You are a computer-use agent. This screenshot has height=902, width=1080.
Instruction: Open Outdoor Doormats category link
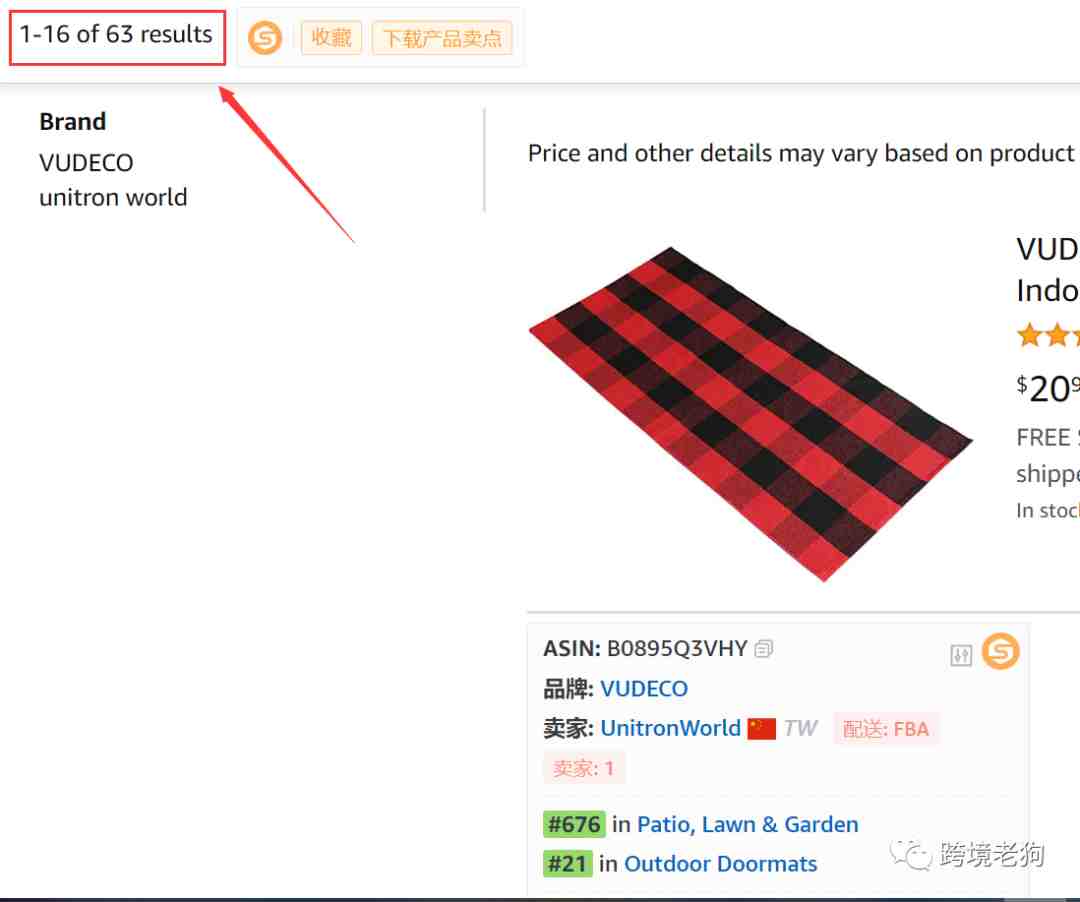click(x=720, y=863)
